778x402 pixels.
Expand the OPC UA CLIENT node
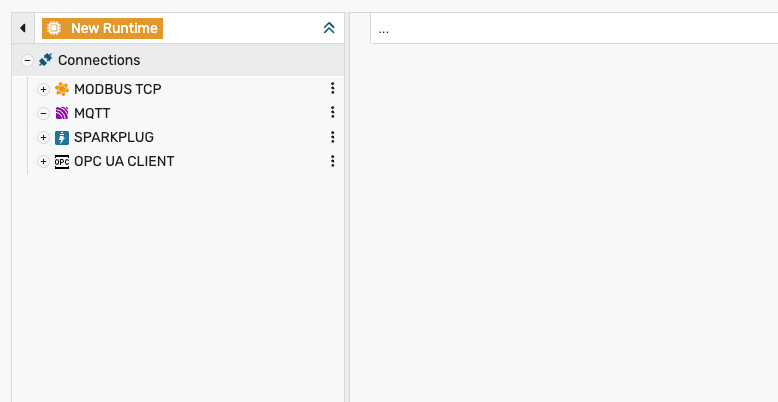(x=43, y=161)
